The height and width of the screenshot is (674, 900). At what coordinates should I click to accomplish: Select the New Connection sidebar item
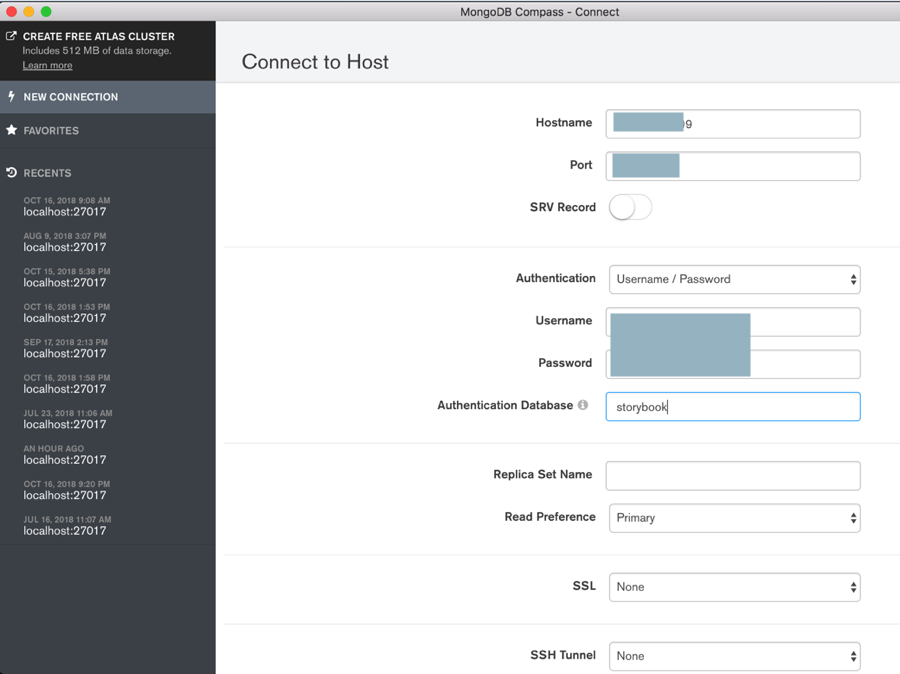pos(70,97)
